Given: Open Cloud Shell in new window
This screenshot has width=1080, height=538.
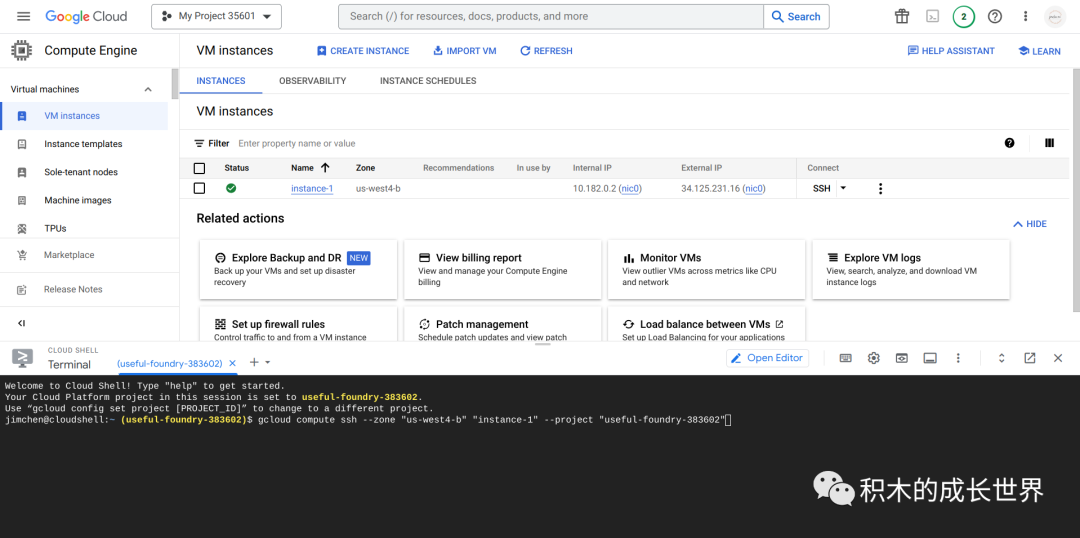Looking at the screenshot, I should (x=1030, y=358).
